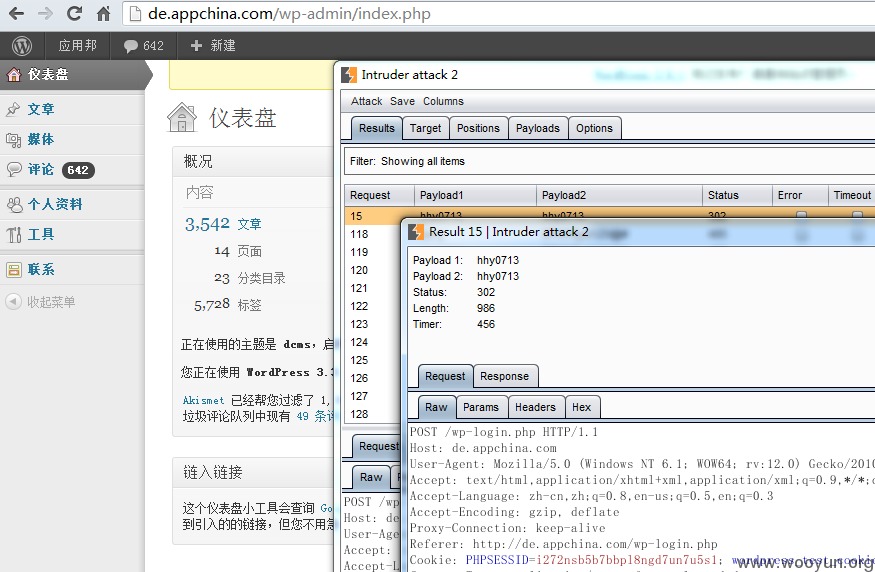Click the speech bubble icon beside 评论

[x=13, y=170]
